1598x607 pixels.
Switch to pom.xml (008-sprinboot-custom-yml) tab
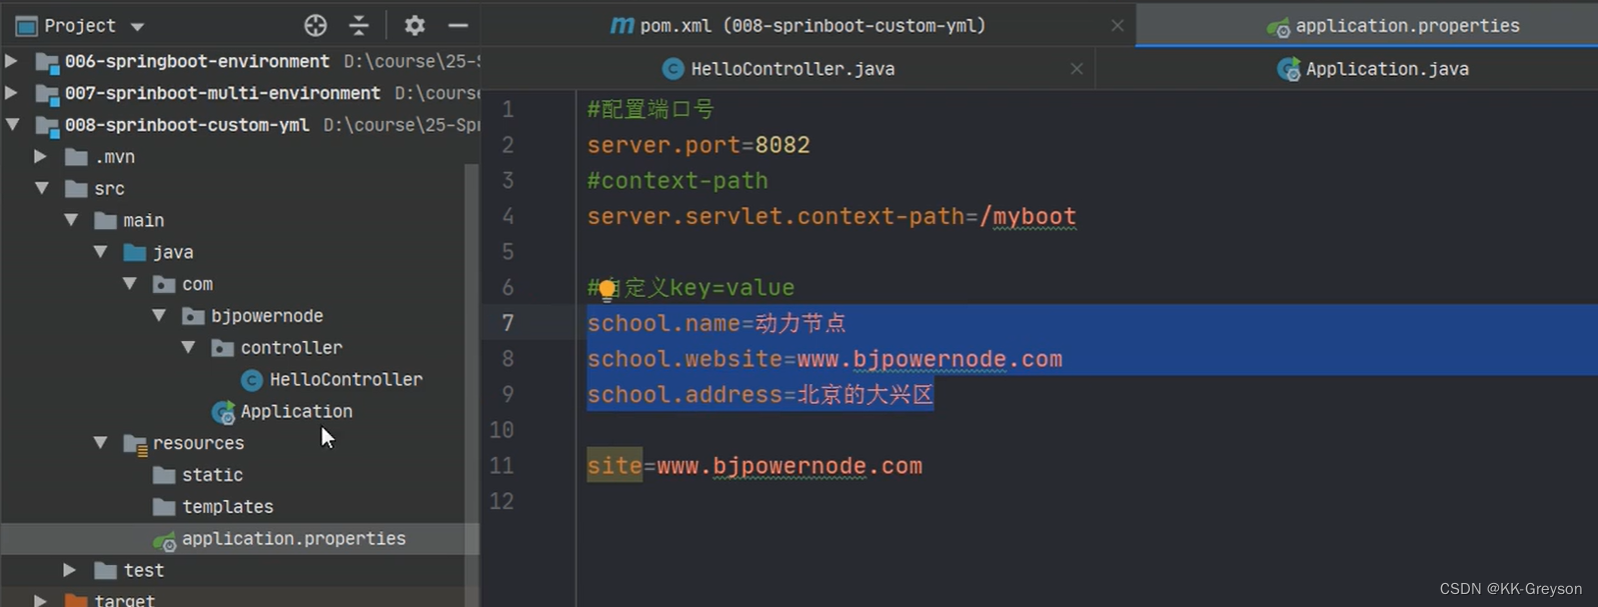tap(798, 25)
